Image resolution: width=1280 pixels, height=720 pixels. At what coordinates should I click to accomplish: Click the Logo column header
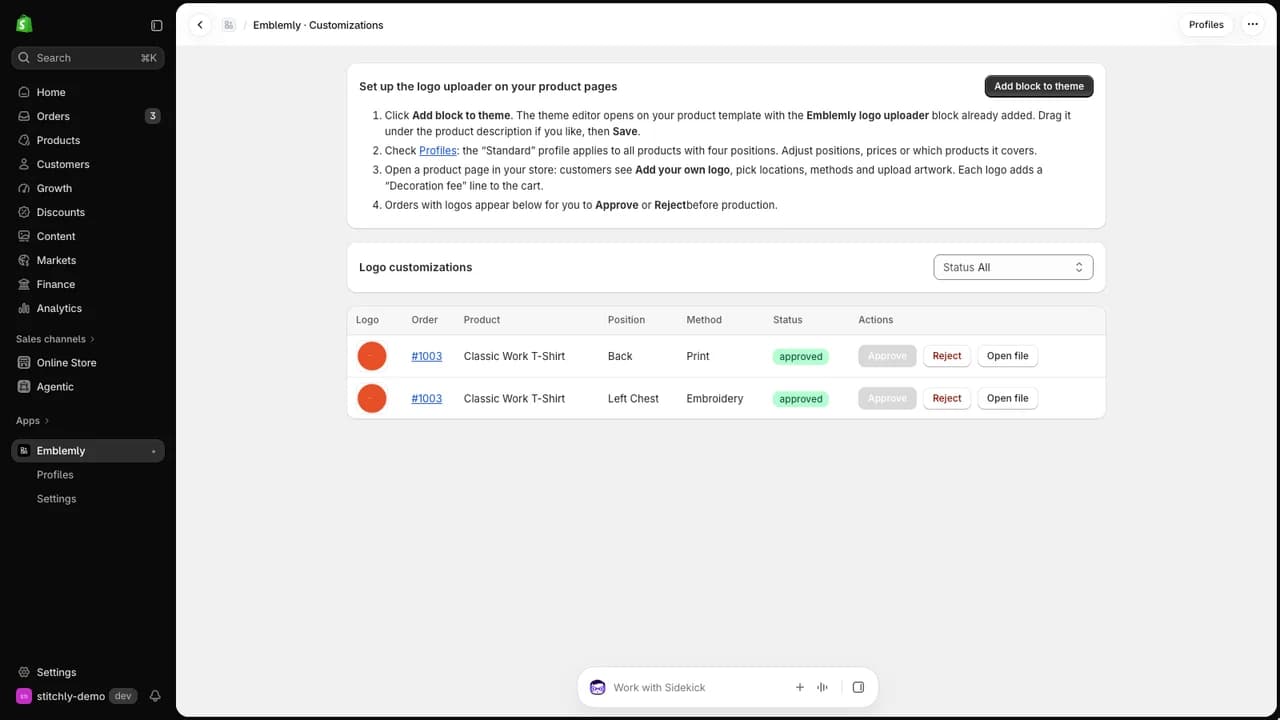(367, 320)
